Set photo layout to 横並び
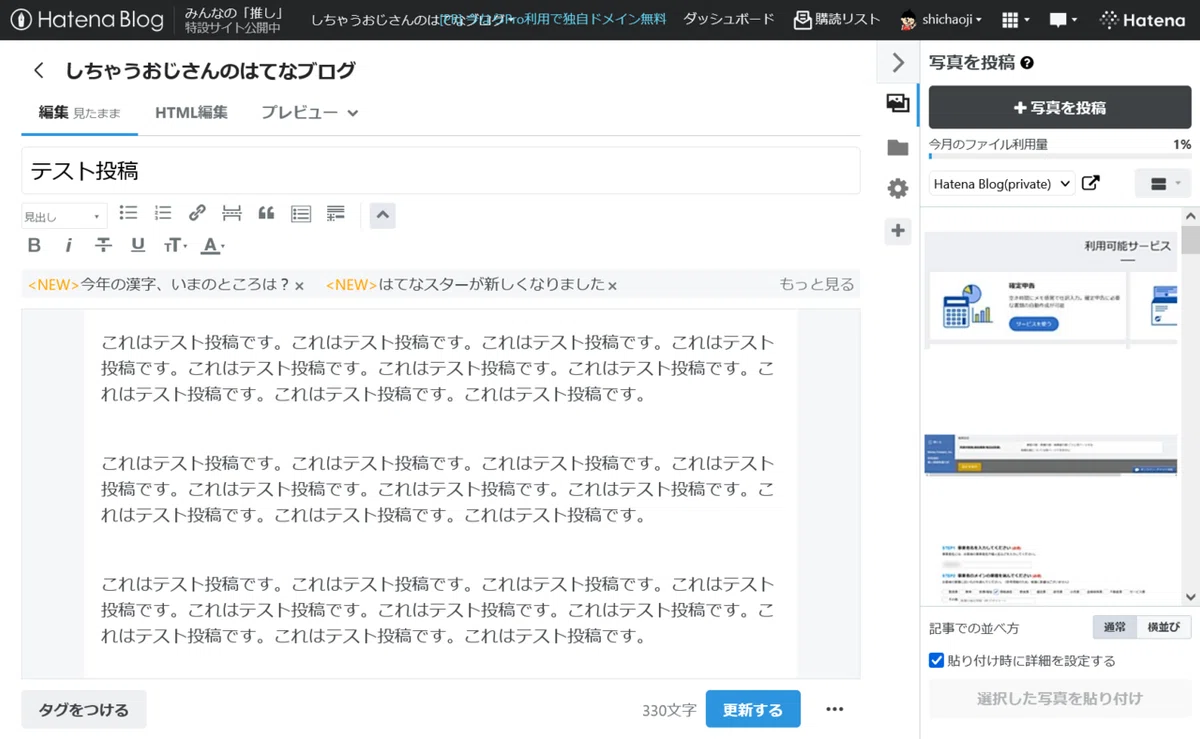This screenshot has height=739, width=1200. click(1164, 627)
